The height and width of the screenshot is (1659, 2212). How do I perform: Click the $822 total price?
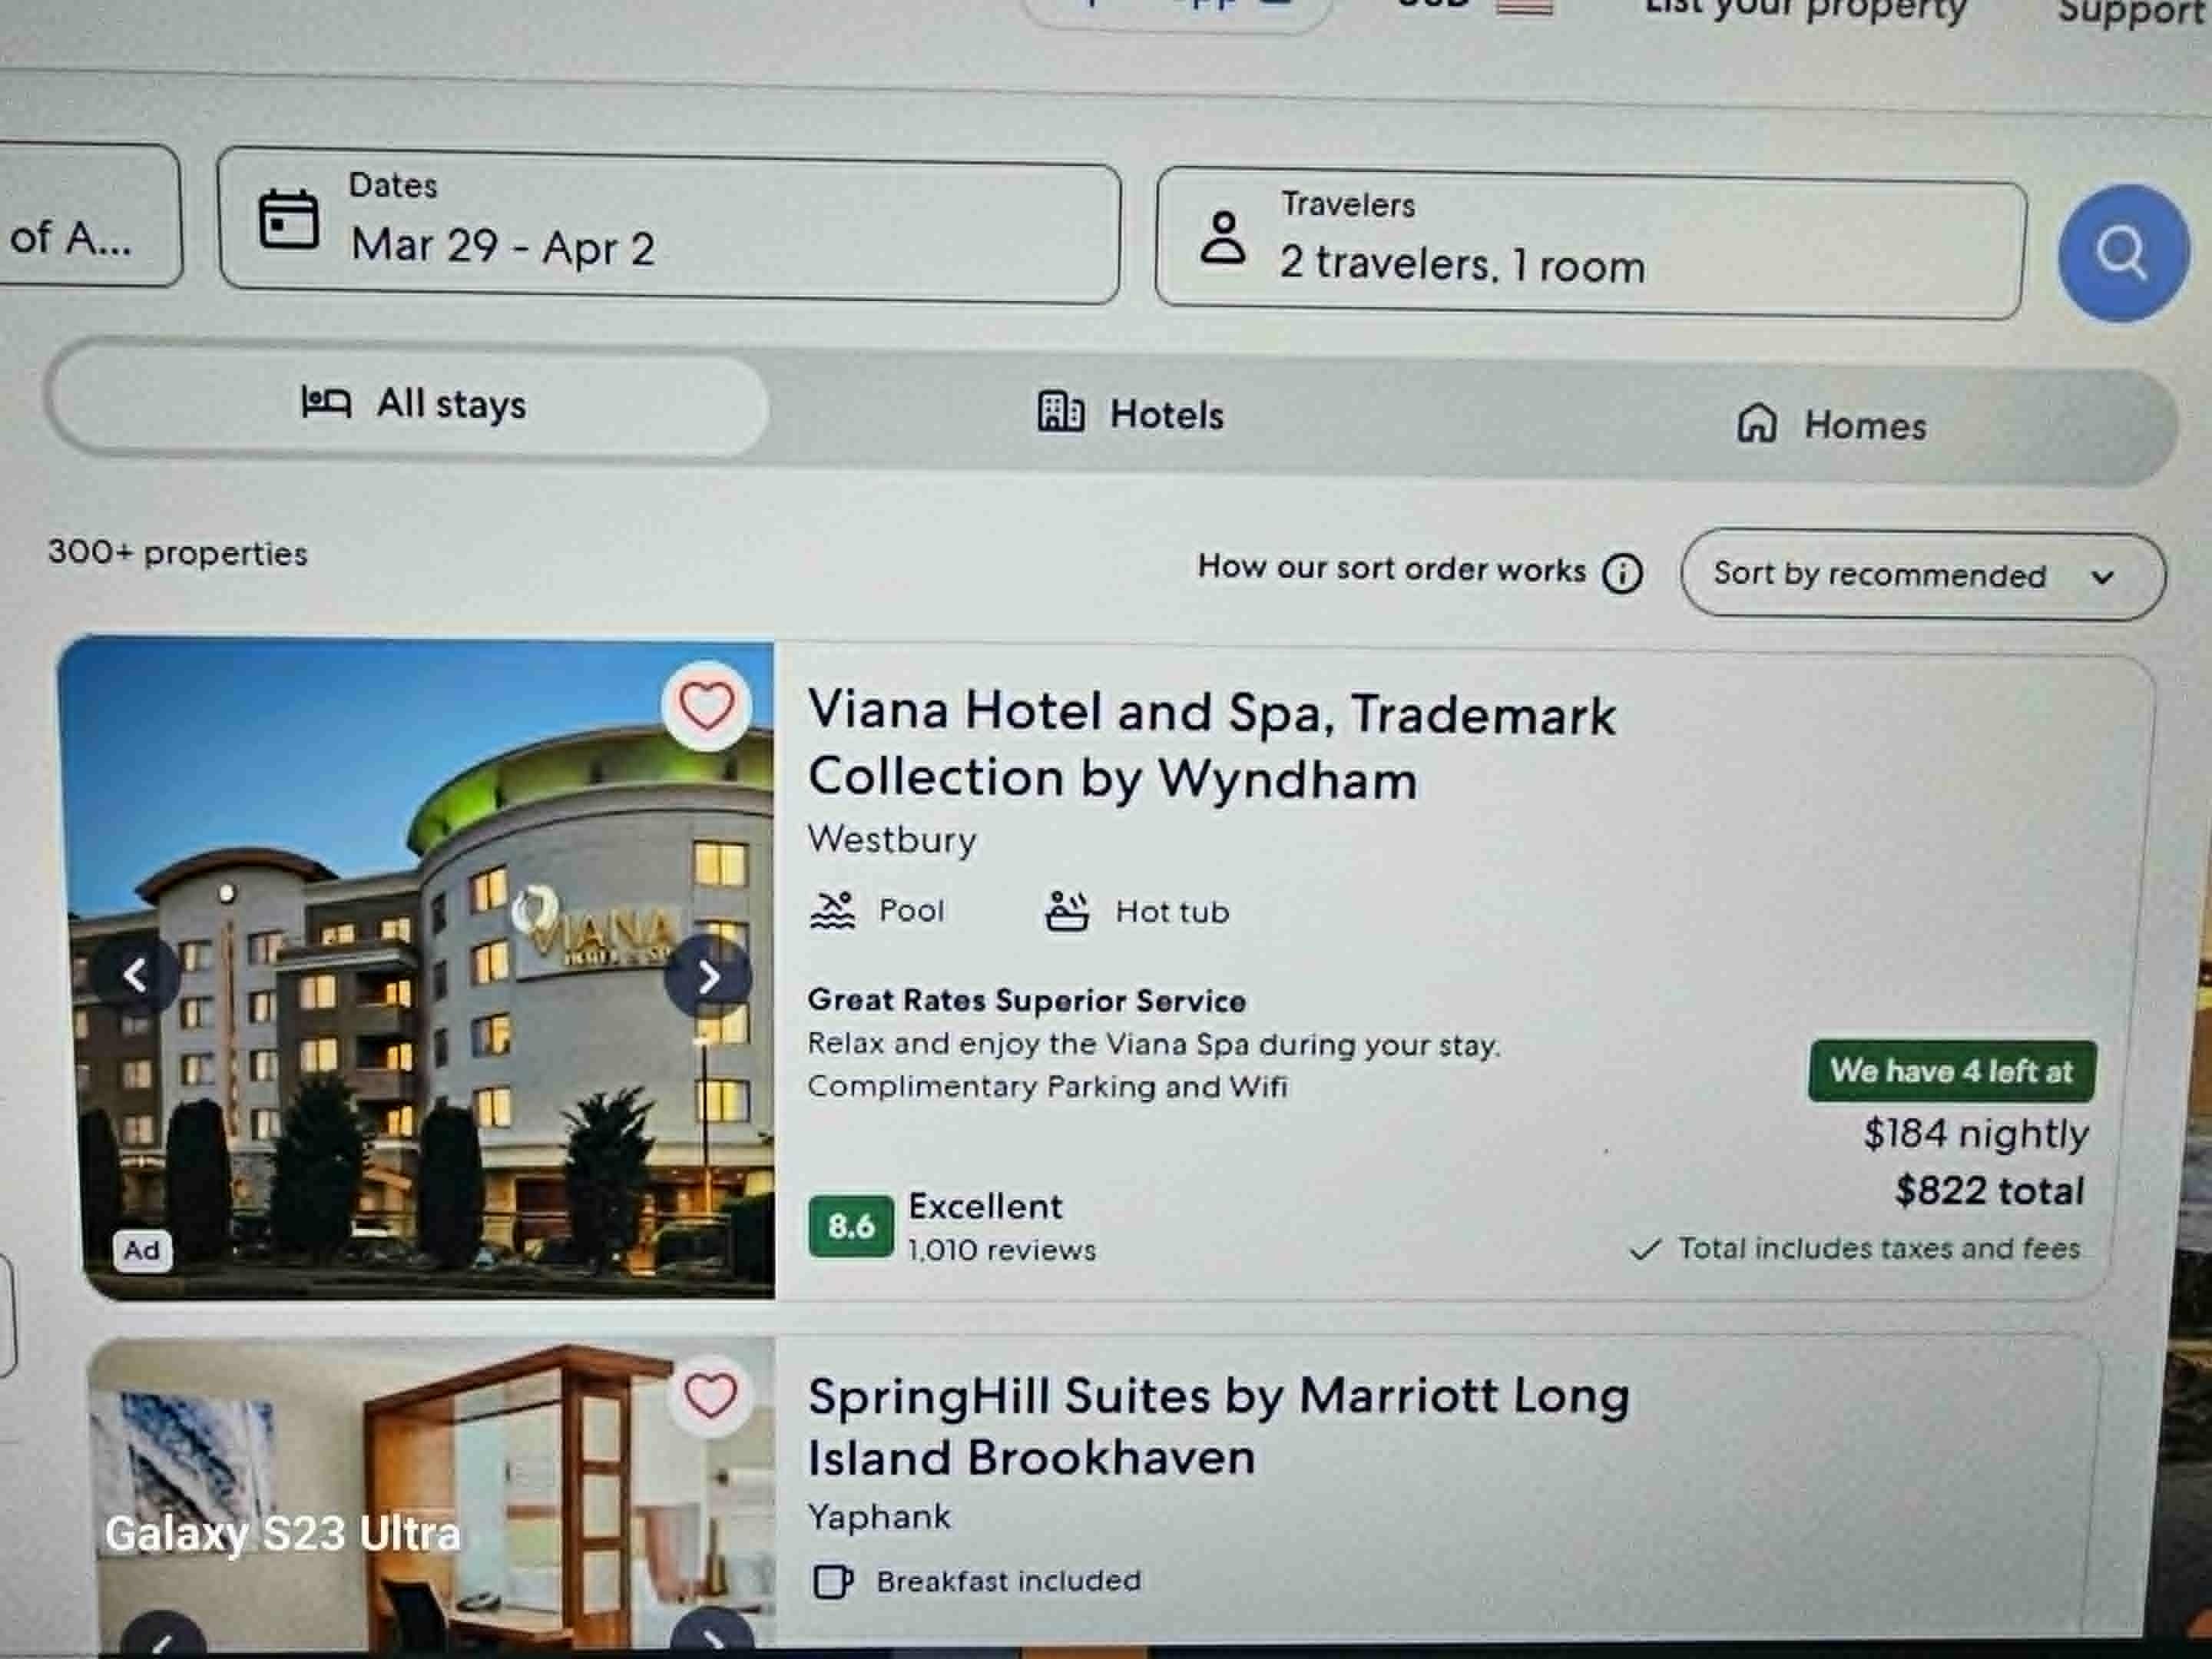click(1989, 1190)
